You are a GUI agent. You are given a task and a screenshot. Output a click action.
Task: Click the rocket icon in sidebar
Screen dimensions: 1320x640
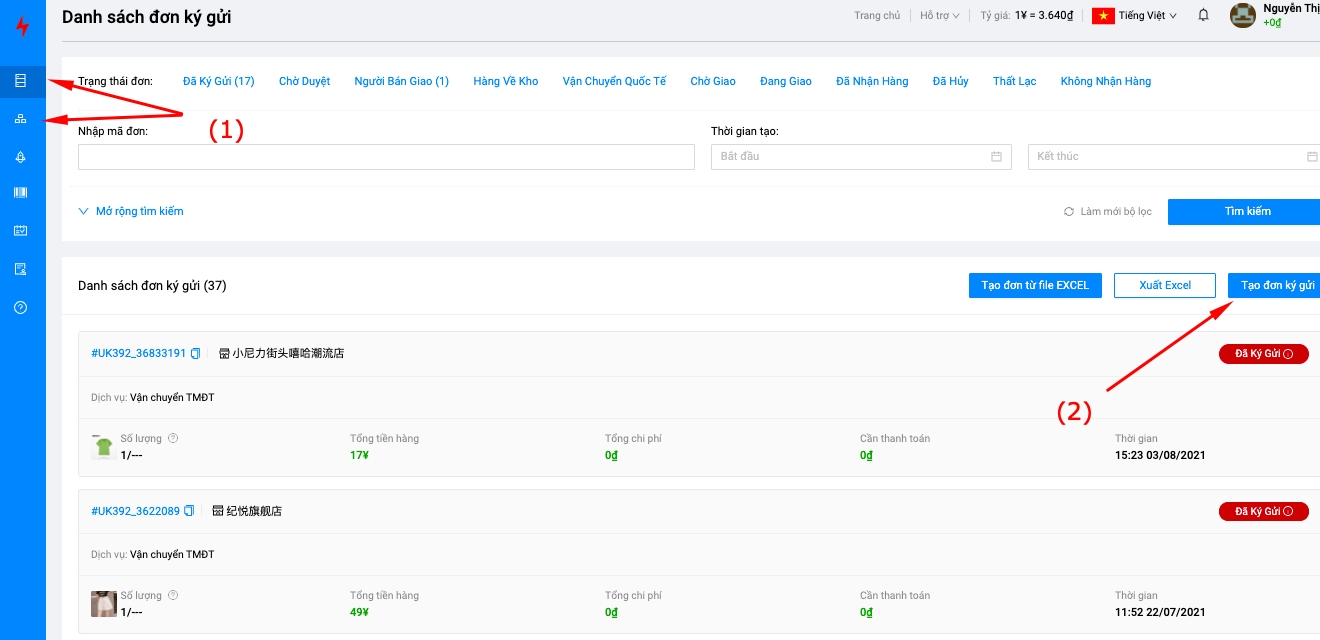[21, 157]
